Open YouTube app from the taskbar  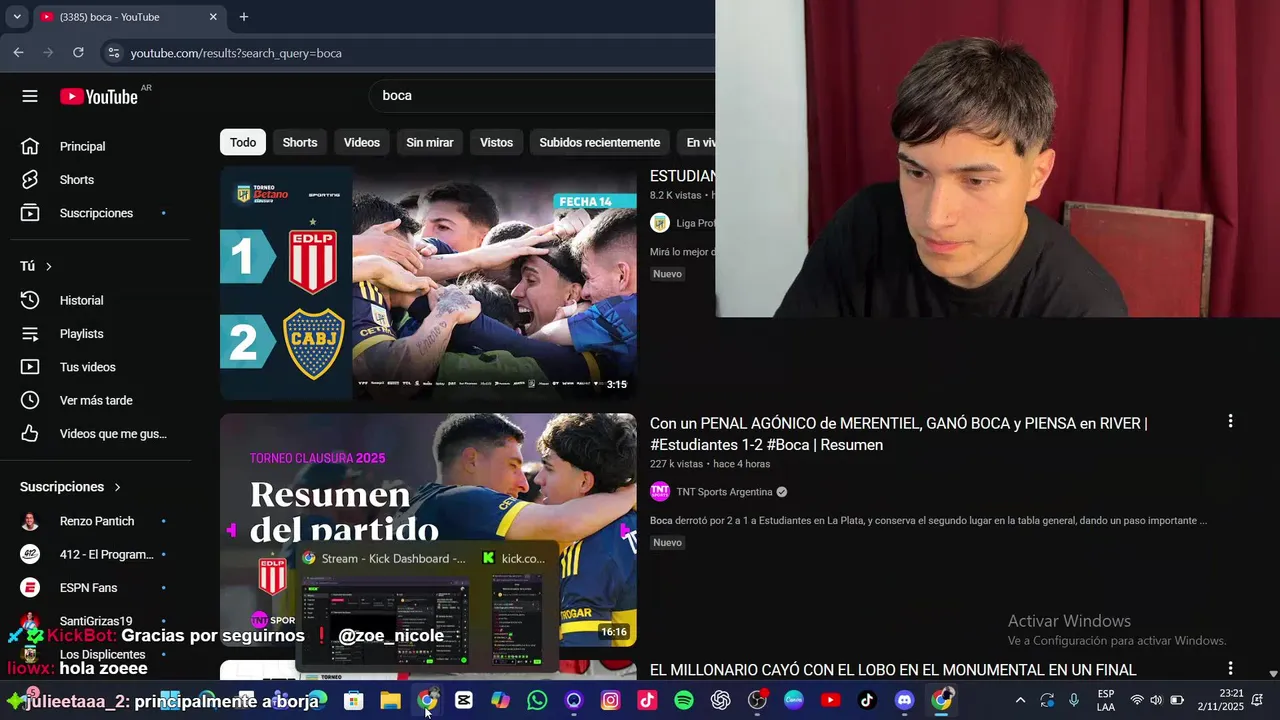click(831, 701)
